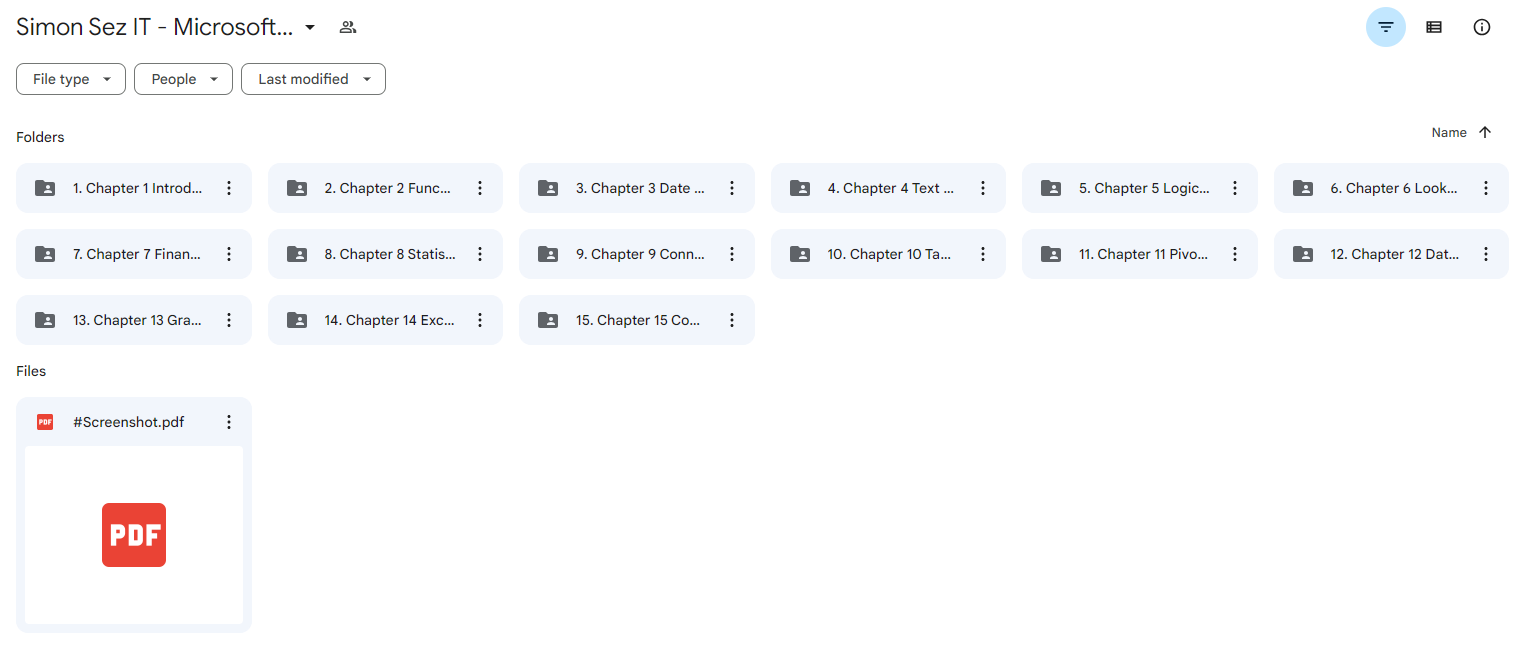1523x650 pixels.
Task: Switch to list layout view
Action: [x=1433, y=27]
